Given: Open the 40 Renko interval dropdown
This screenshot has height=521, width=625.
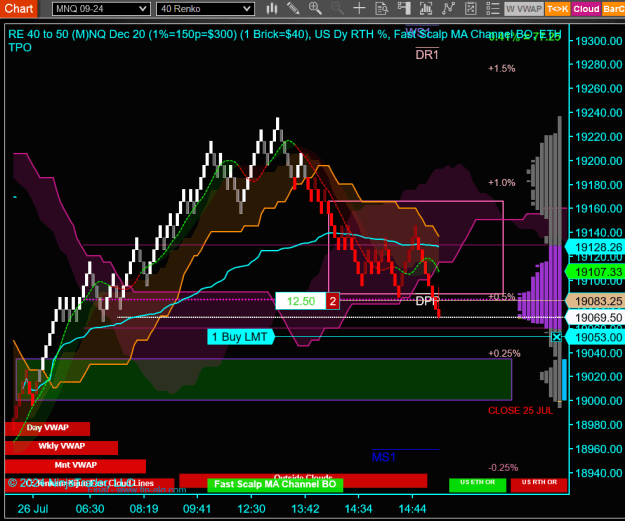Looking at the screenshot, I should tap(205, 9).
